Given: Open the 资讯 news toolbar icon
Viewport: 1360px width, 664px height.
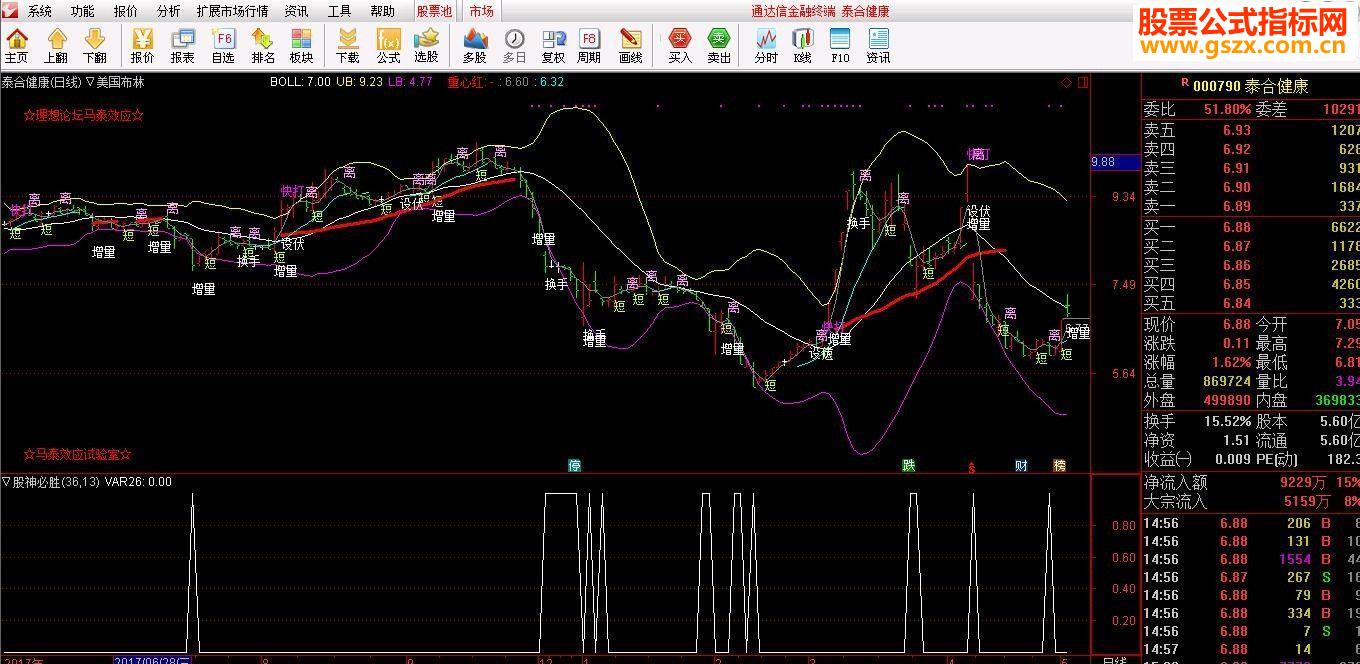Looking at the screenshot, I should tap(878, 46).
